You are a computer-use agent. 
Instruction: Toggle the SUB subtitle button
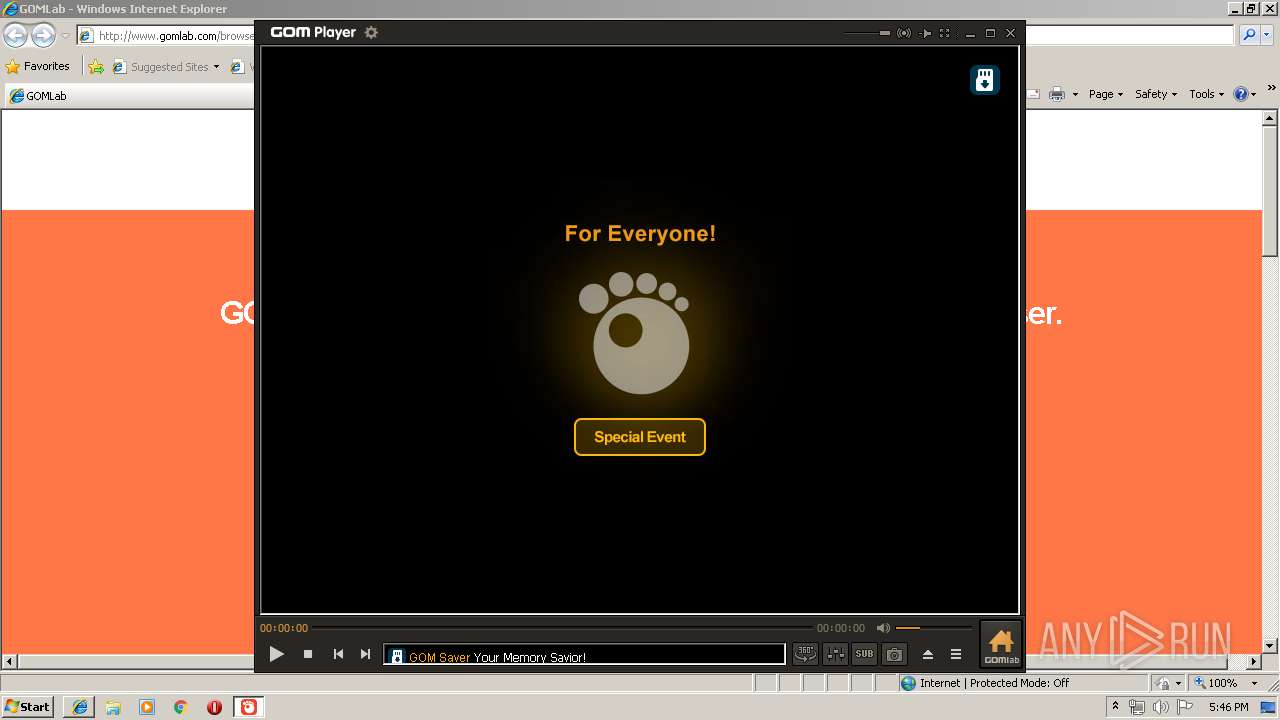(x=864, y=654)
